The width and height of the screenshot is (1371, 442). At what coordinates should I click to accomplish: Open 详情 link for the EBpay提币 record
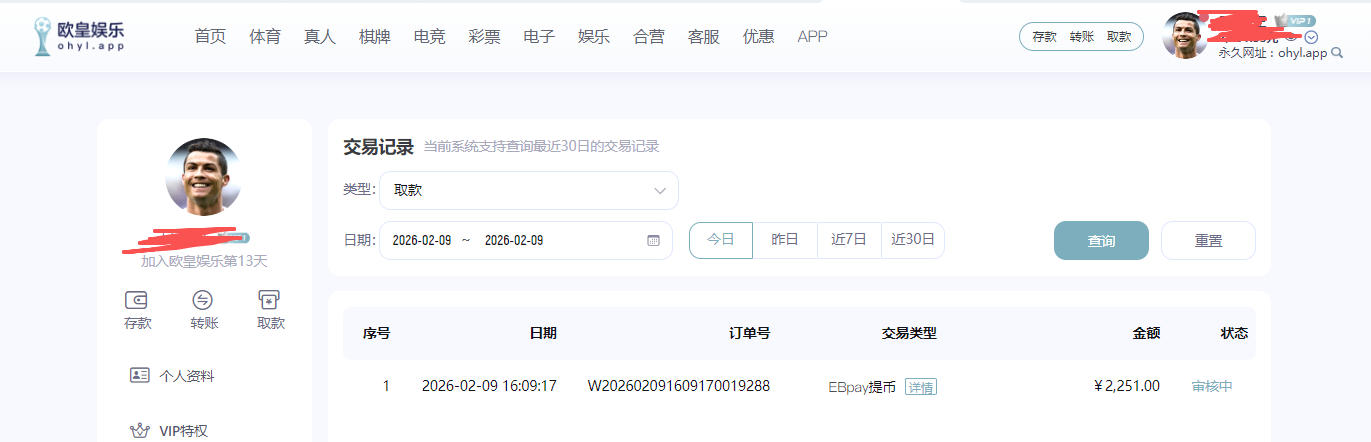(921, 387)
